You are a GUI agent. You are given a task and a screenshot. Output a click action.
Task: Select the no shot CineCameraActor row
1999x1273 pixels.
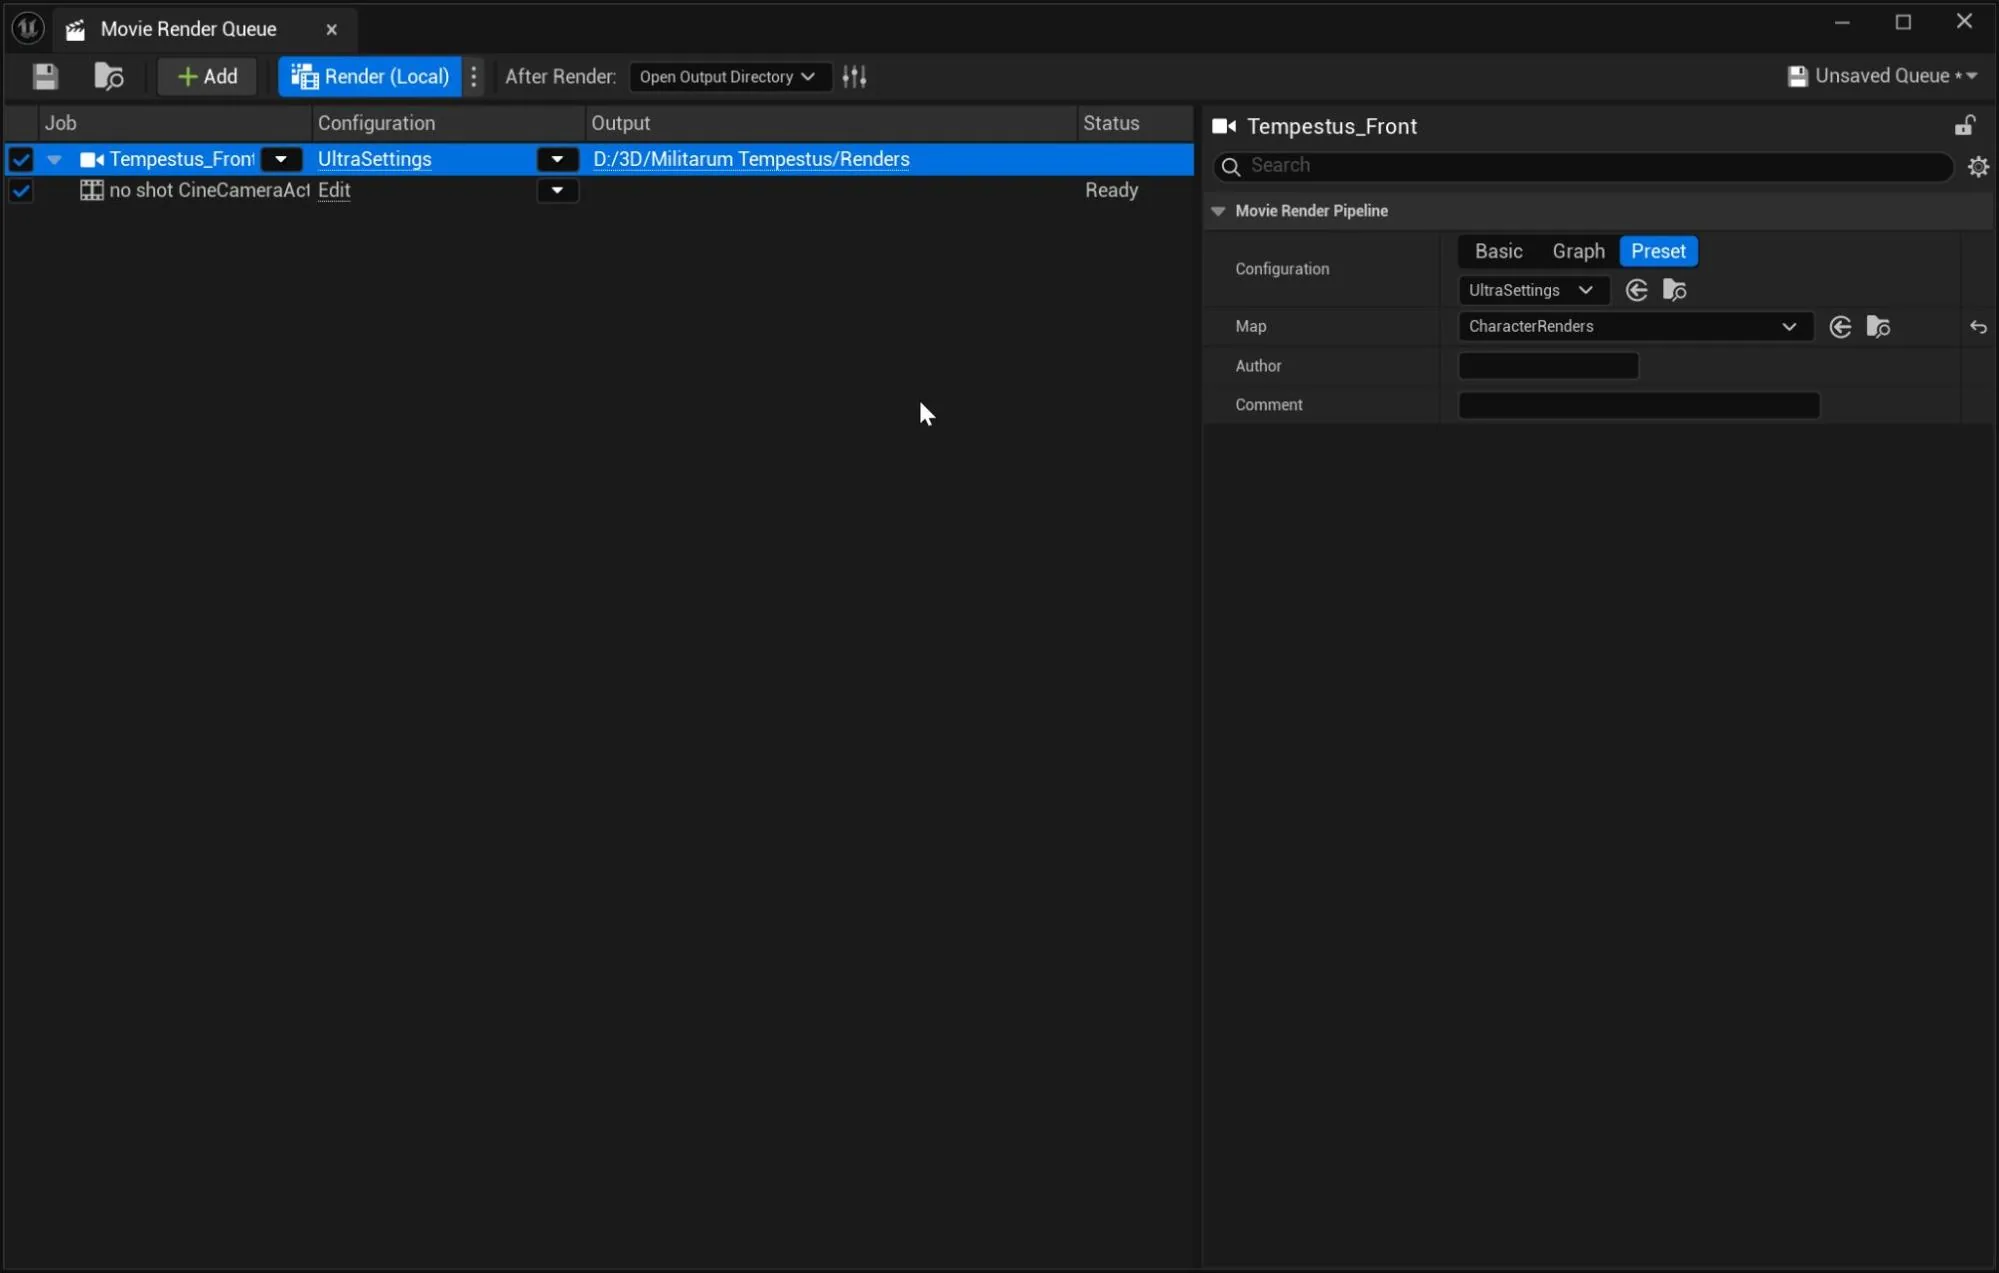[x=600, y=190]
